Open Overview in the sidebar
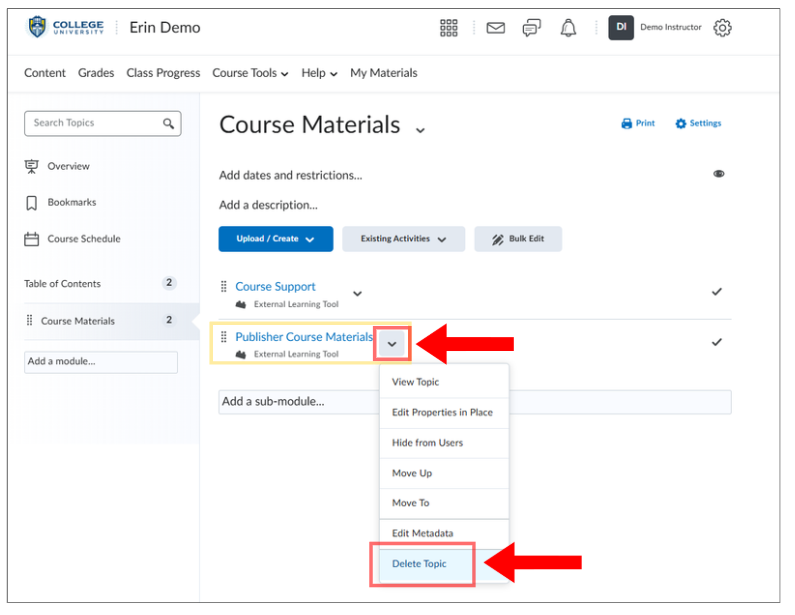 coord(68,166)
